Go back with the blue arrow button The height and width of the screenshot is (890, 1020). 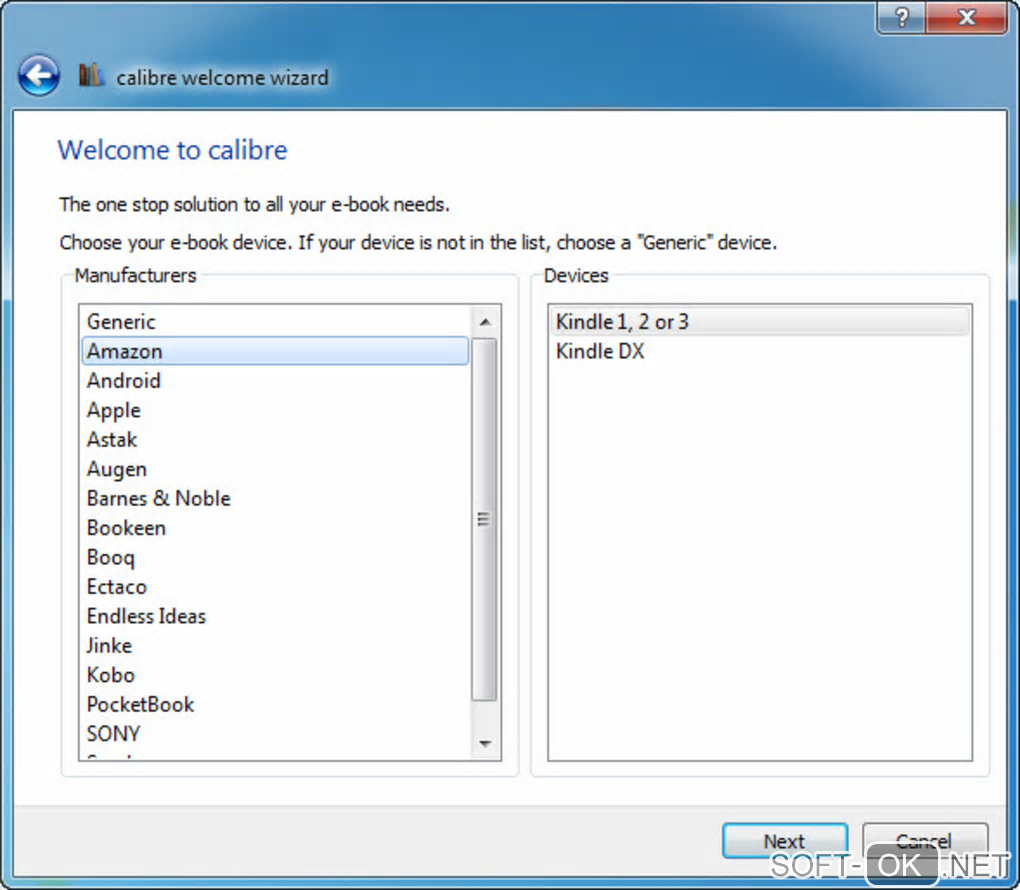coord(39,75)
